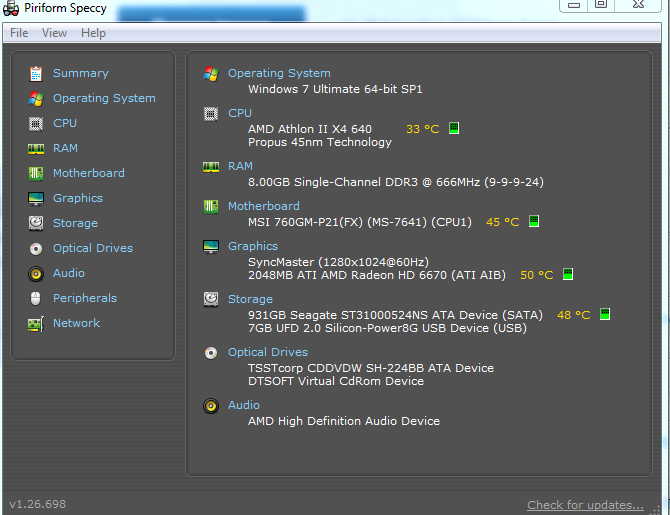Click green temperature indicator next to graphics 50 °C
The width and height of the screenshot is (670, 515).
pos(568,274)
